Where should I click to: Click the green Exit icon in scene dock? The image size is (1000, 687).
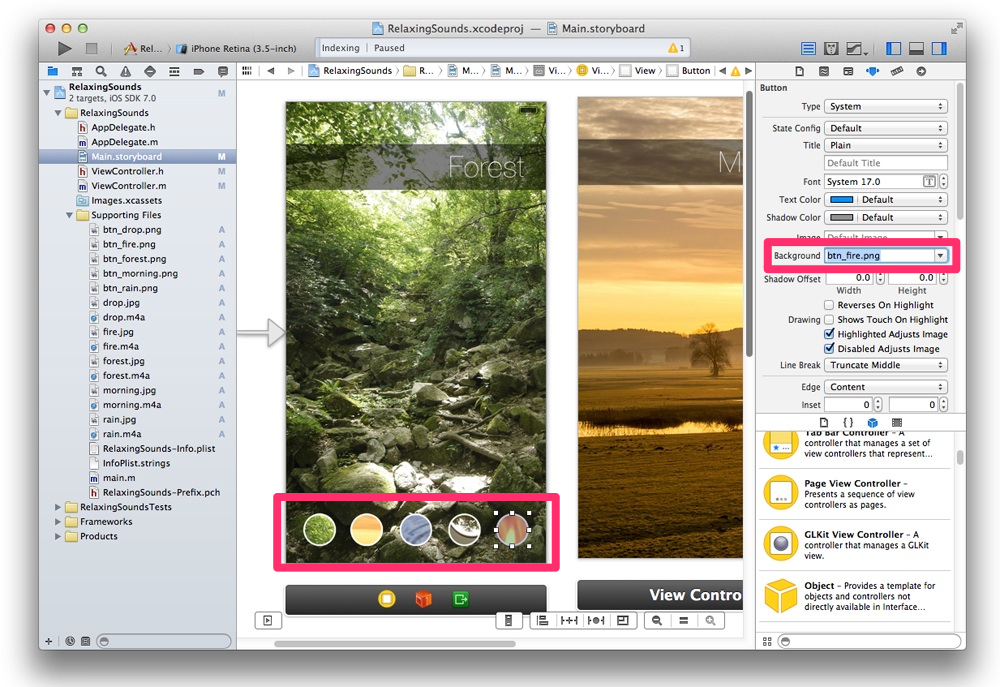pyautogui.click(x=460, y=599)
